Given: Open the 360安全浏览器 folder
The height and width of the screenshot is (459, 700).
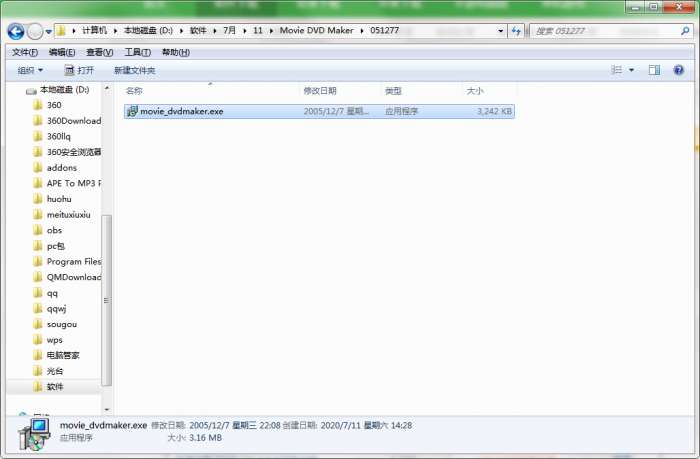Looking at the screenshot, I should (x=67, y=152).
